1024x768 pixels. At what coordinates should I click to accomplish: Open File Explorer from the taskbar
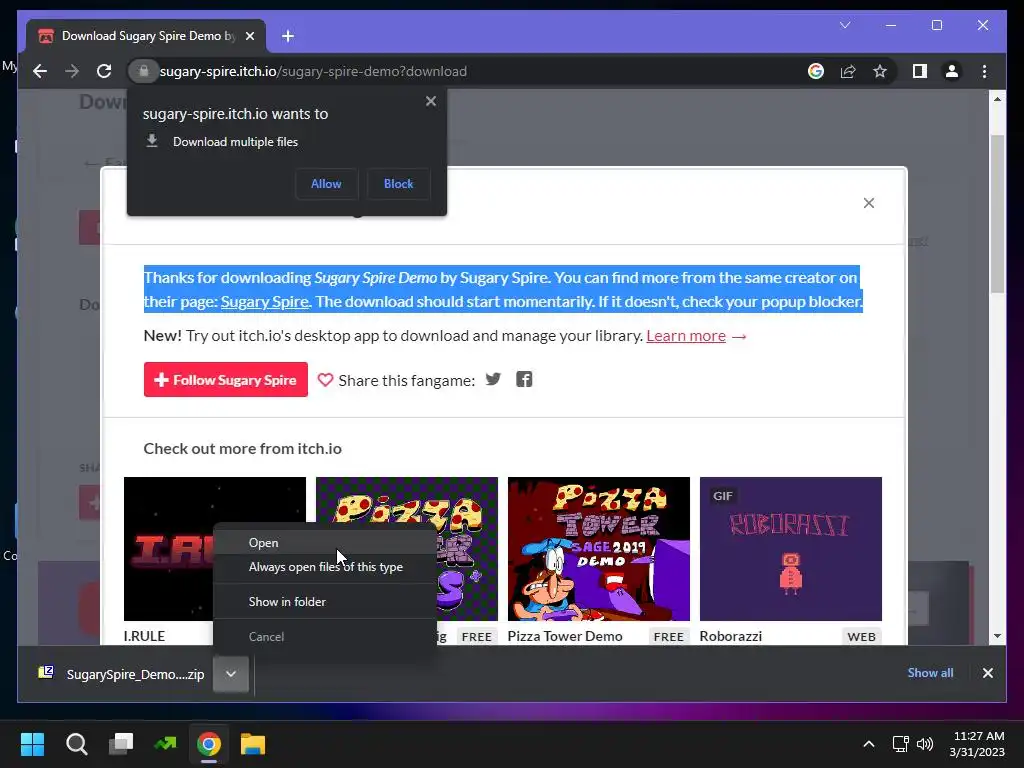pyautogui.click(x=253, y=744)
